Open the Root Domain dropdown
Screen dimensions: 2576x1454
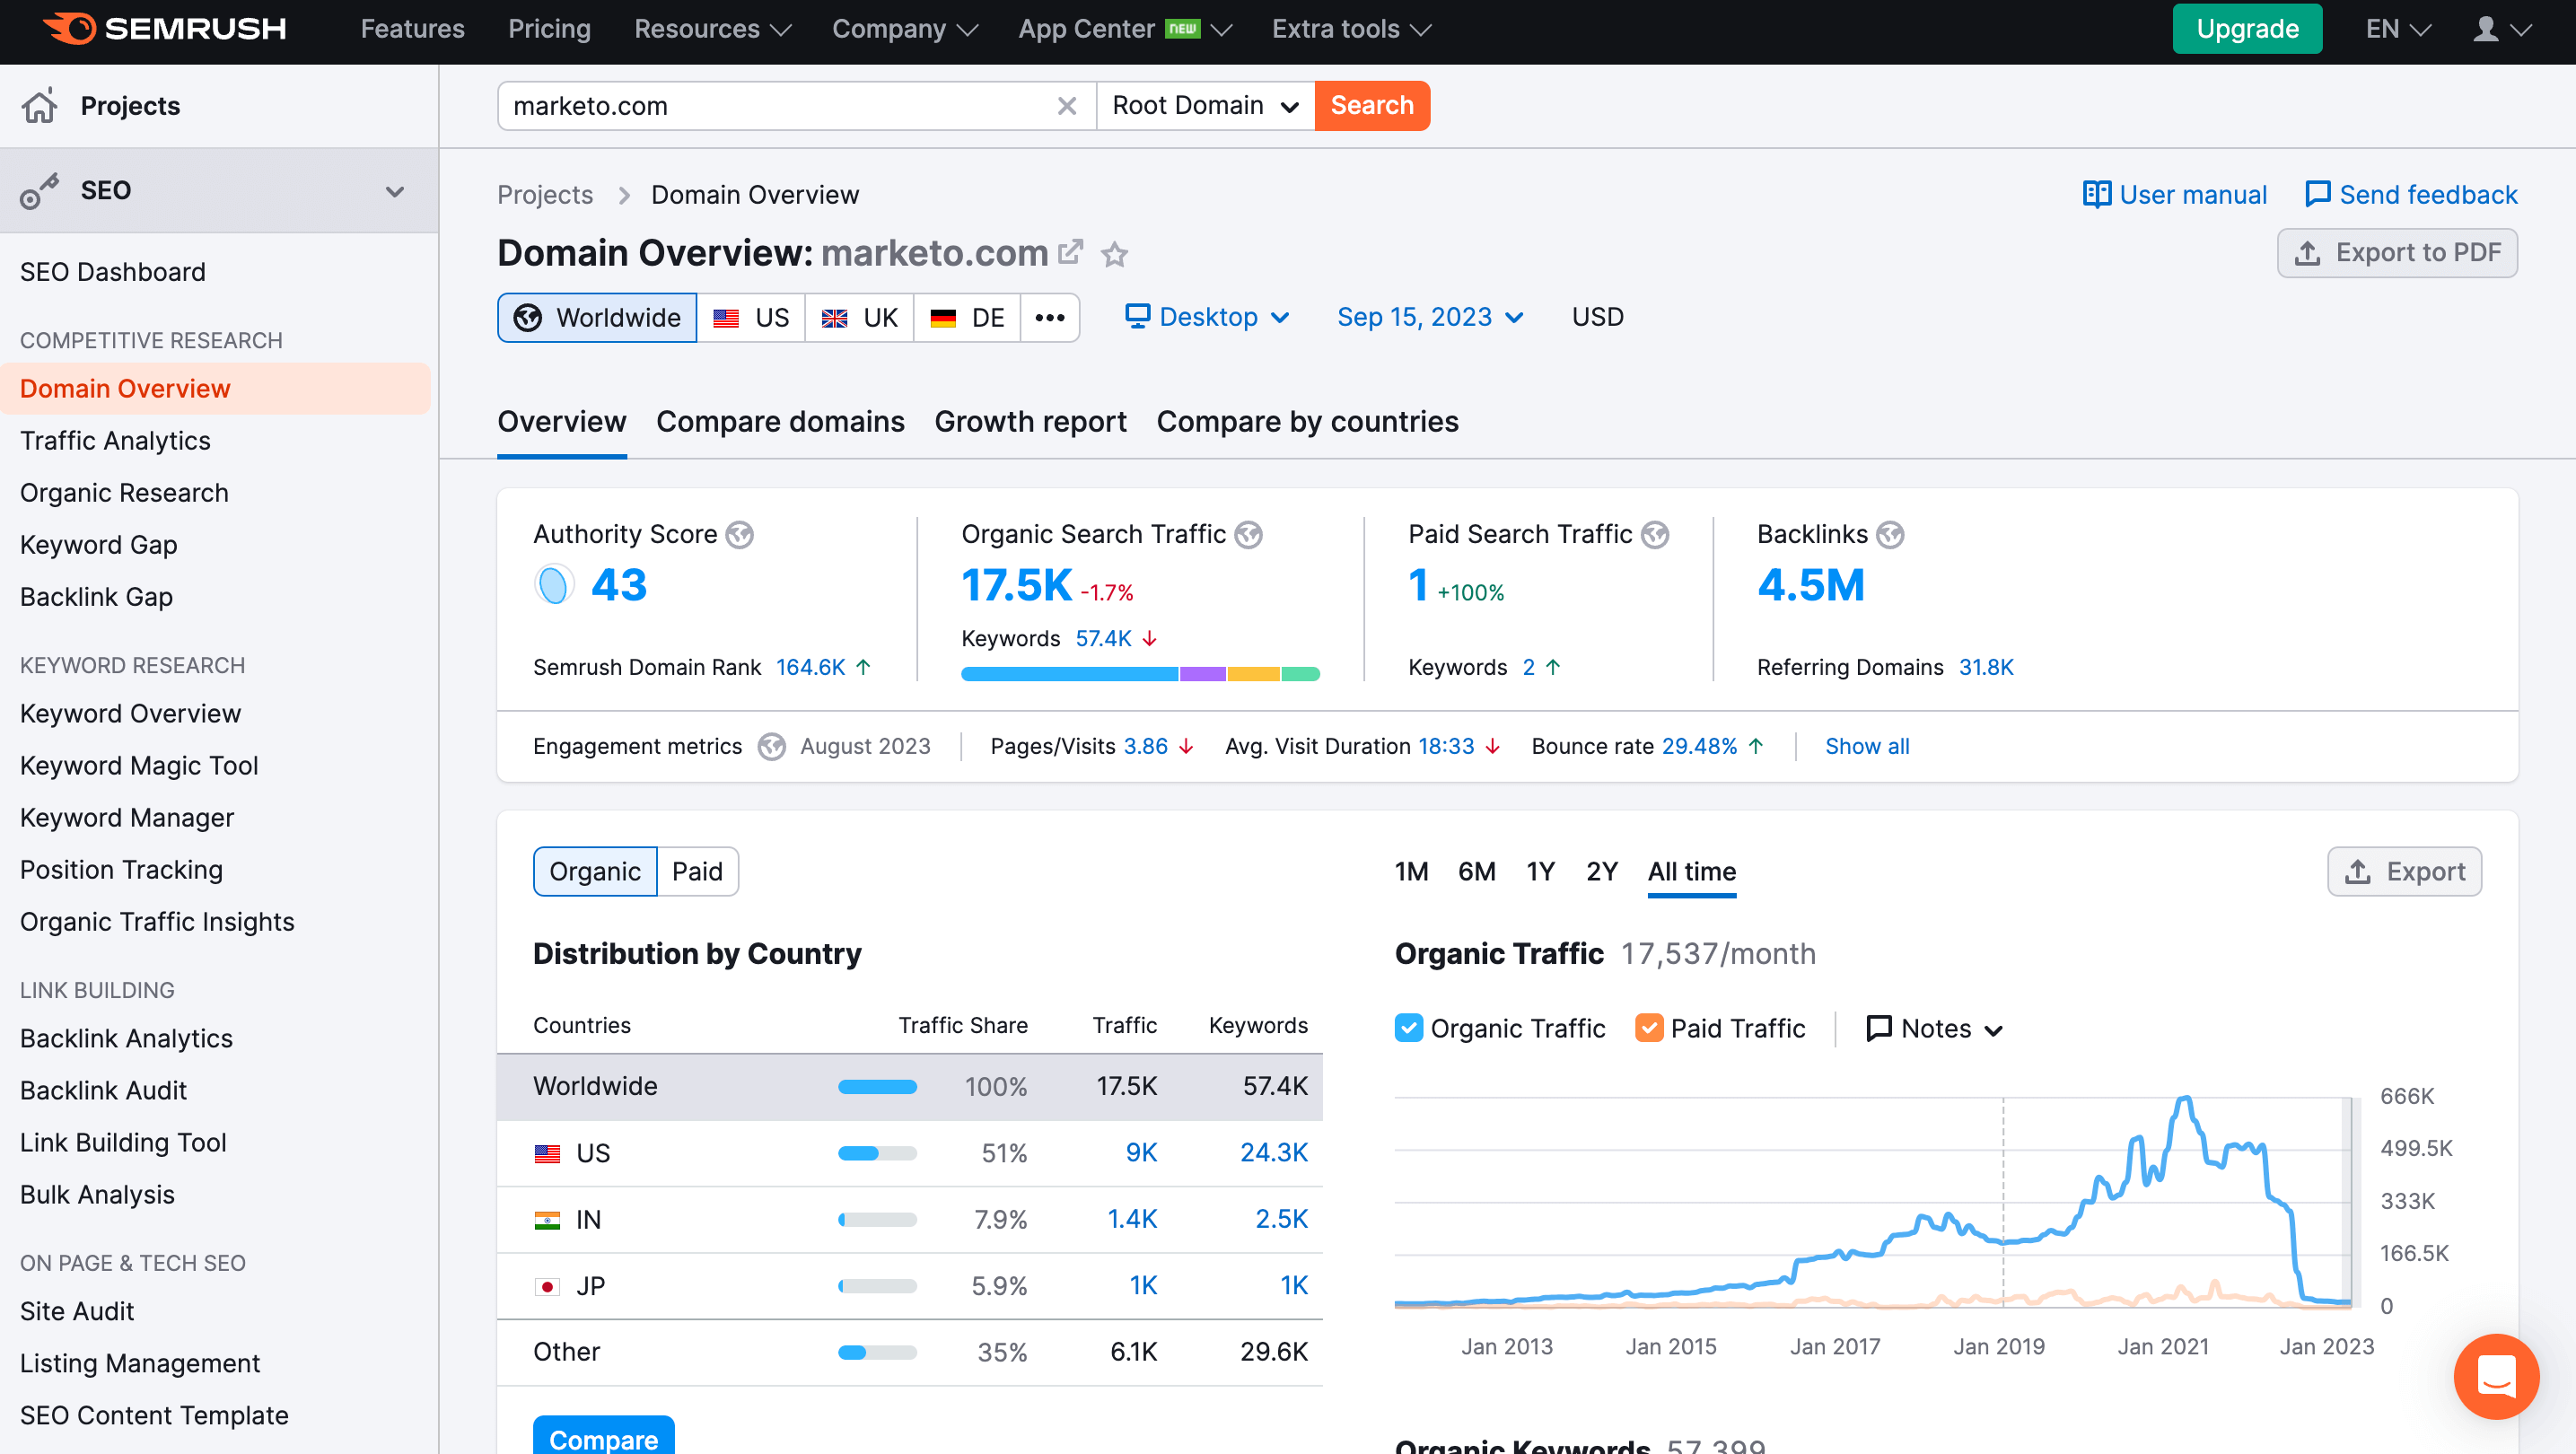tap(1206, 106)
